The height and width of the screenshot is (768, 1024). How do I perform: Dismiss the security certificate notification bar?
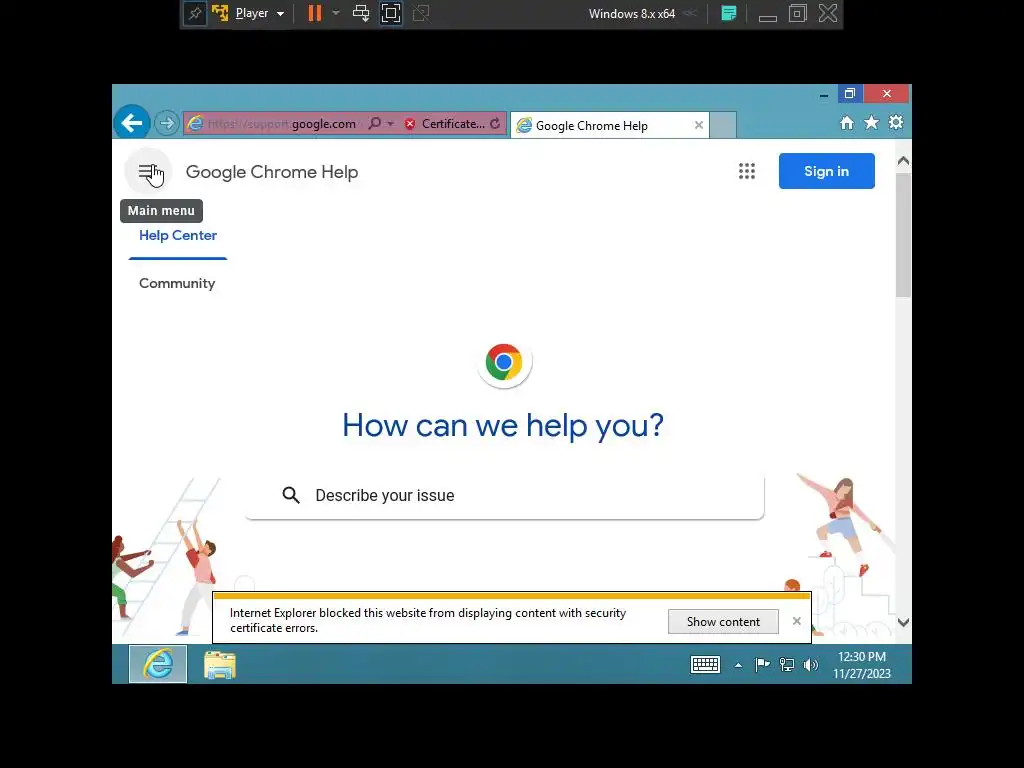click(796, 621)
